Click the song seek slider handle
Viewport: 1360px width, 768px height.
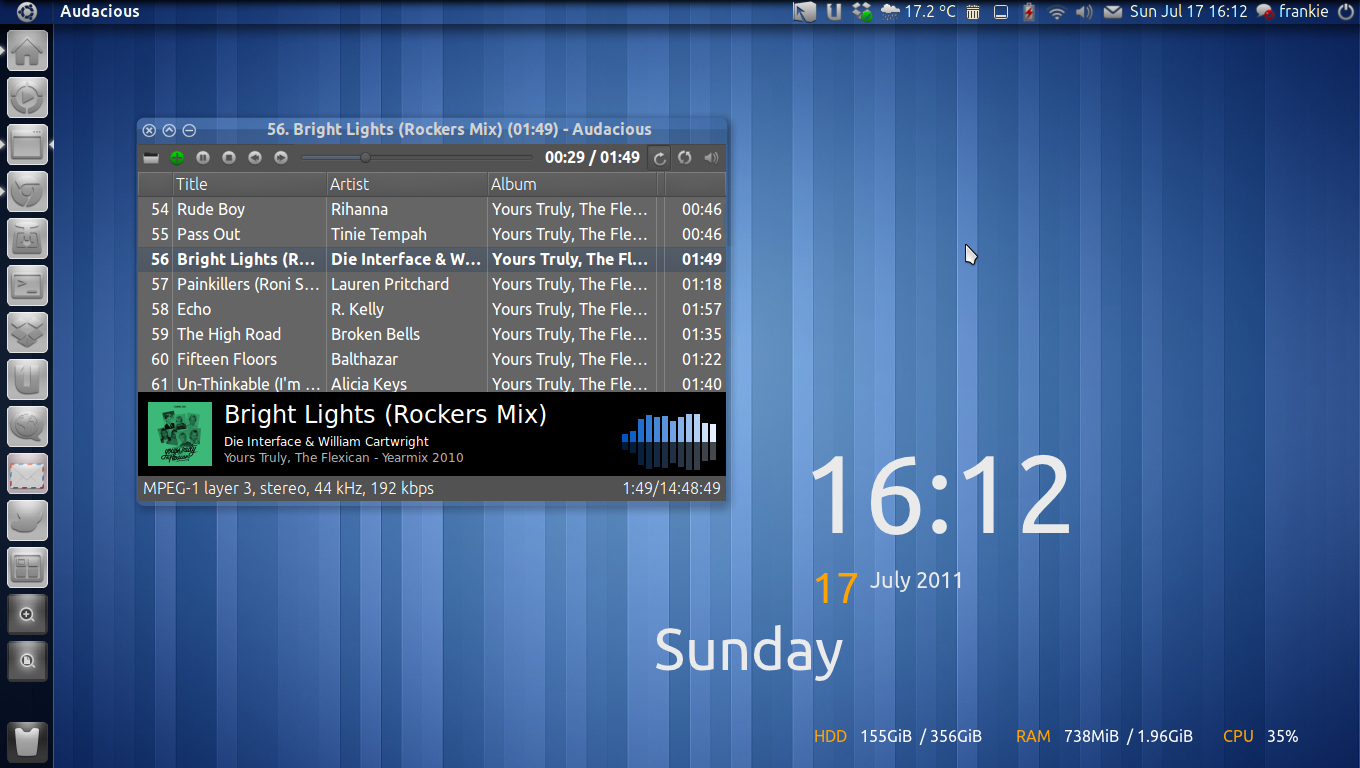(x=365, y=157)
